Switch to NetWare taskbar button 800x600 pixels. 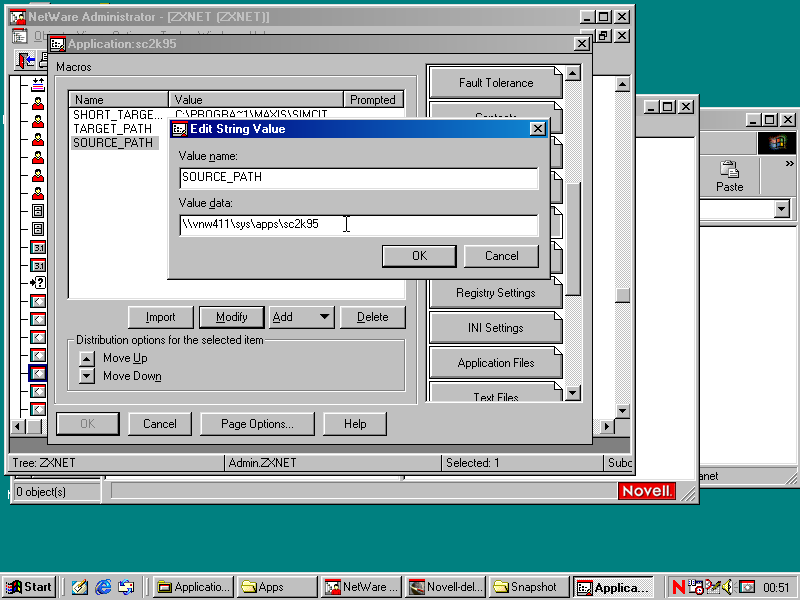[362, 587]
